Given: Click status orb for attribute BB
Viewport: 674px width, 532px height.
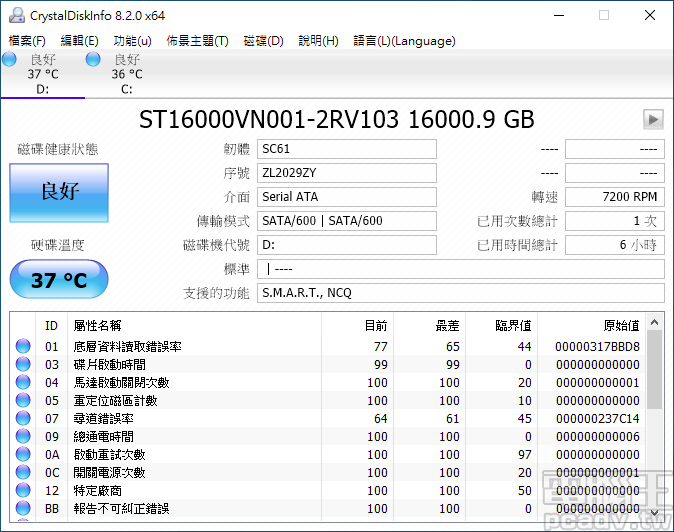Looking at the screenshot, I should 23,509.
